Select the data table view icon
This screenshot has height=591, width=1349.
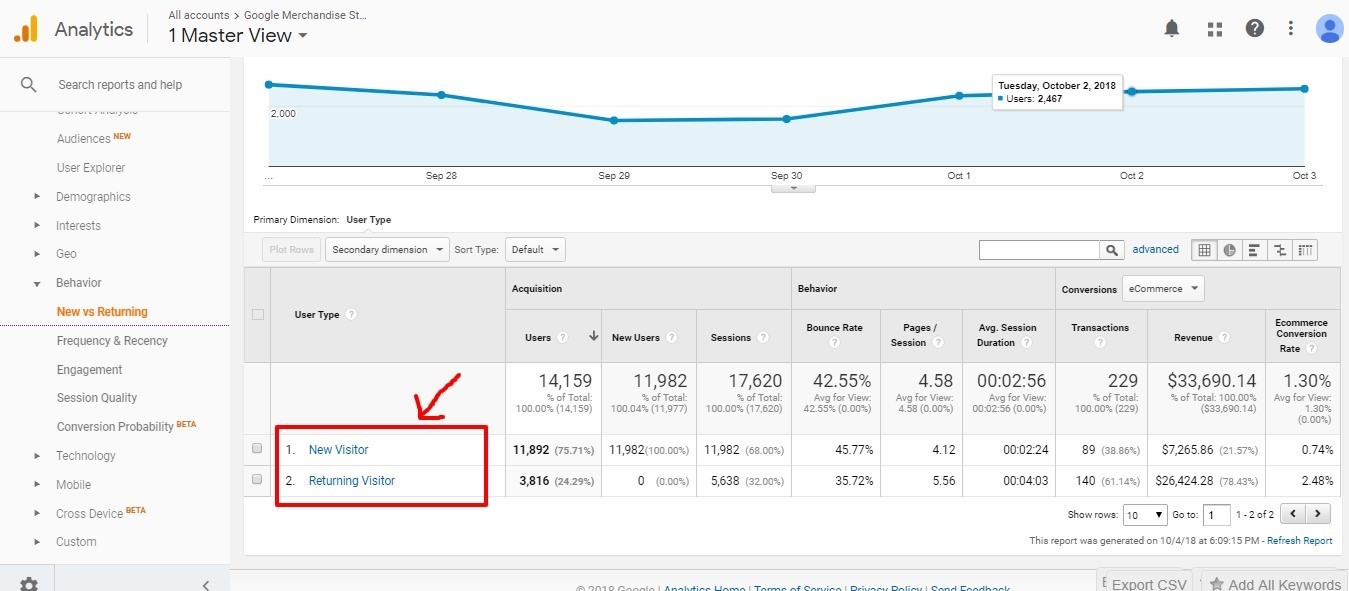click(1204, 250)
